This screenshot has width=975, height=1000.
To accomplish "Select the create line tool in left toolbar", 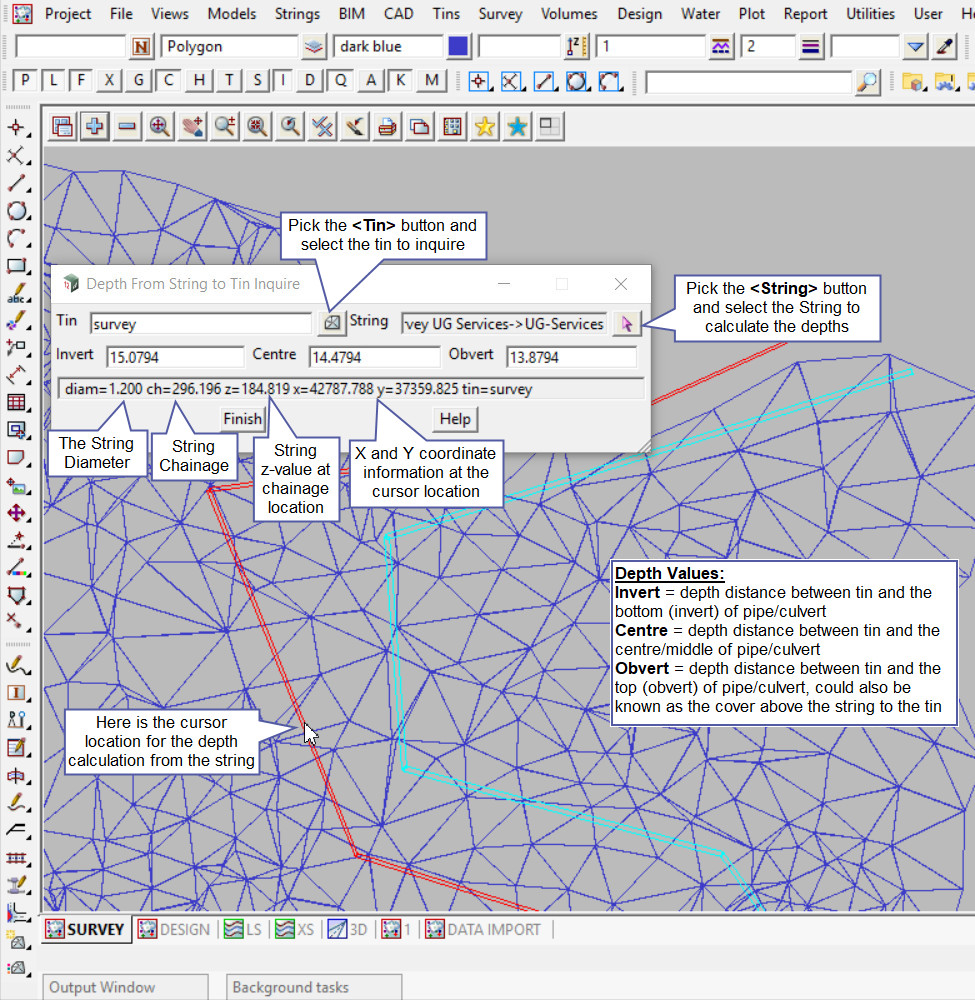I will 17,183.
